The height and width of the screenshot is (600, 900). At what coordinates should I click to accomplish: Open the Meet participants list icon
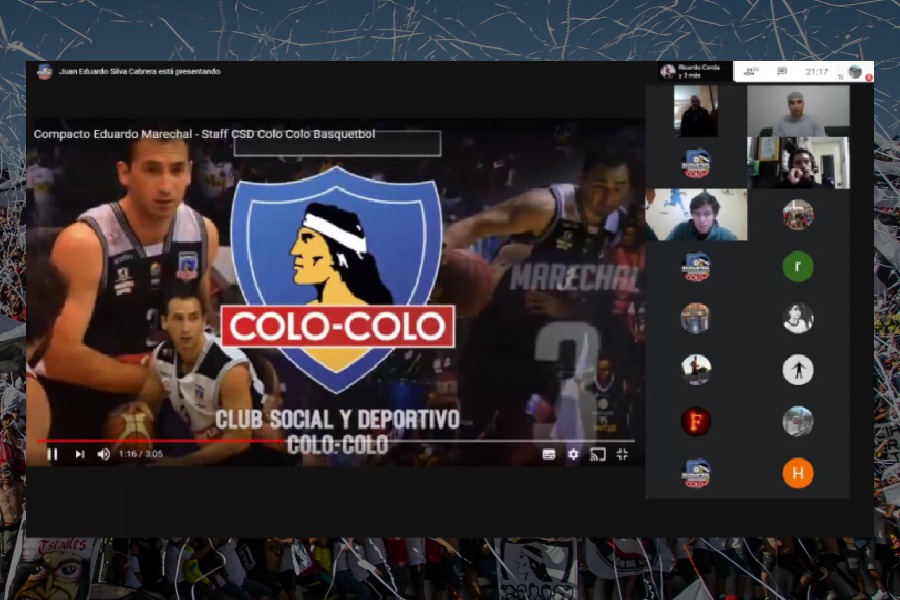pos(751,72)
